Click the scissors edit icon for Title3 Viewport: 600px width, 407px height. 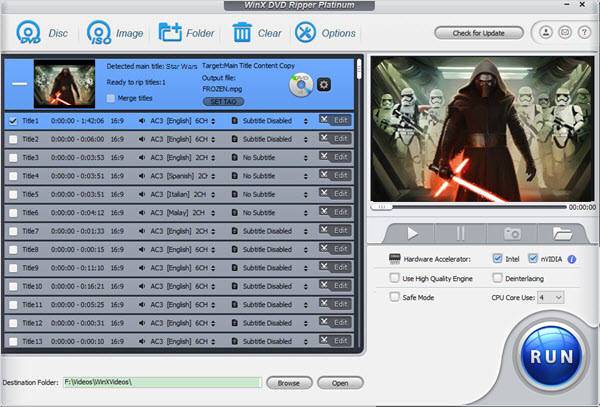(324, 156)
